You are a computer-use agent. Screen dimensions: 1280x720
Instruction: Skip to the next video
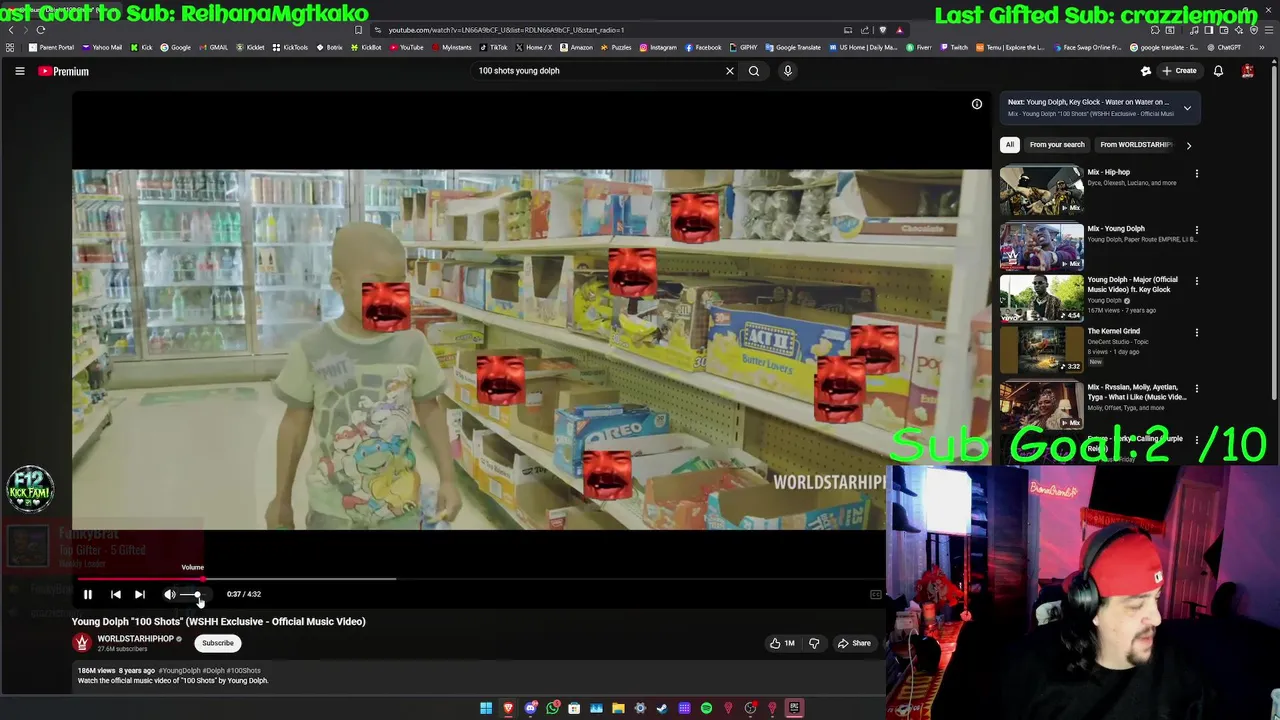[x=140, y=594]
